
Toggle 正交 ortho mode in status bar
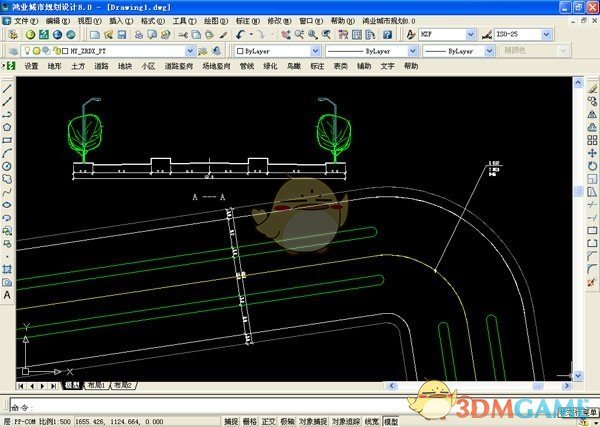(x=269, y=422)
